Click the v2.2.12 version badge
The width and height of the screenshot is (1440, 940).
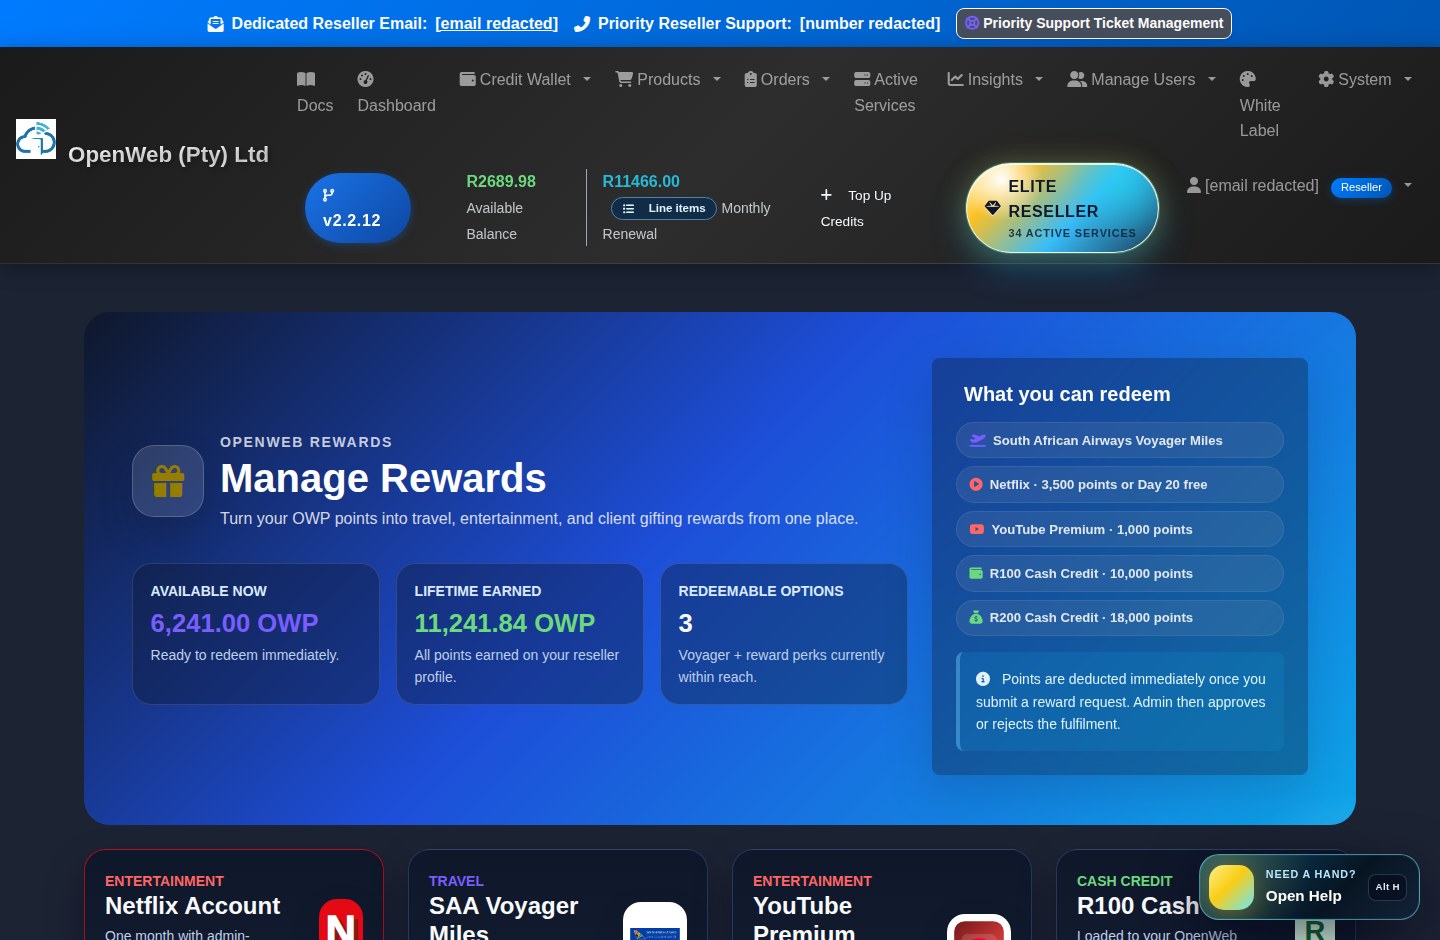pyautogui.click(x=358, y=208)
